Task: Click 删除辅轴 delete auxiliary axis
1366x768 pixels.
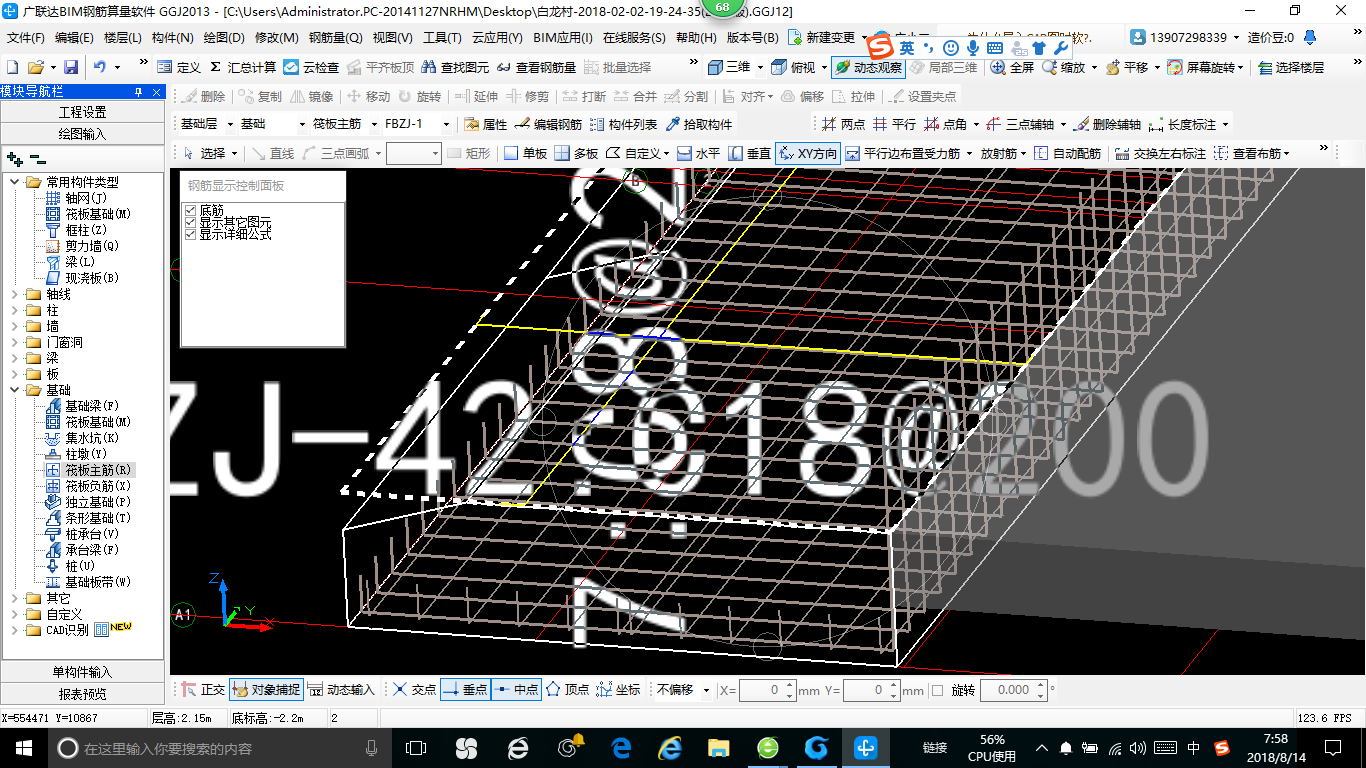Action: [1107, 124]
